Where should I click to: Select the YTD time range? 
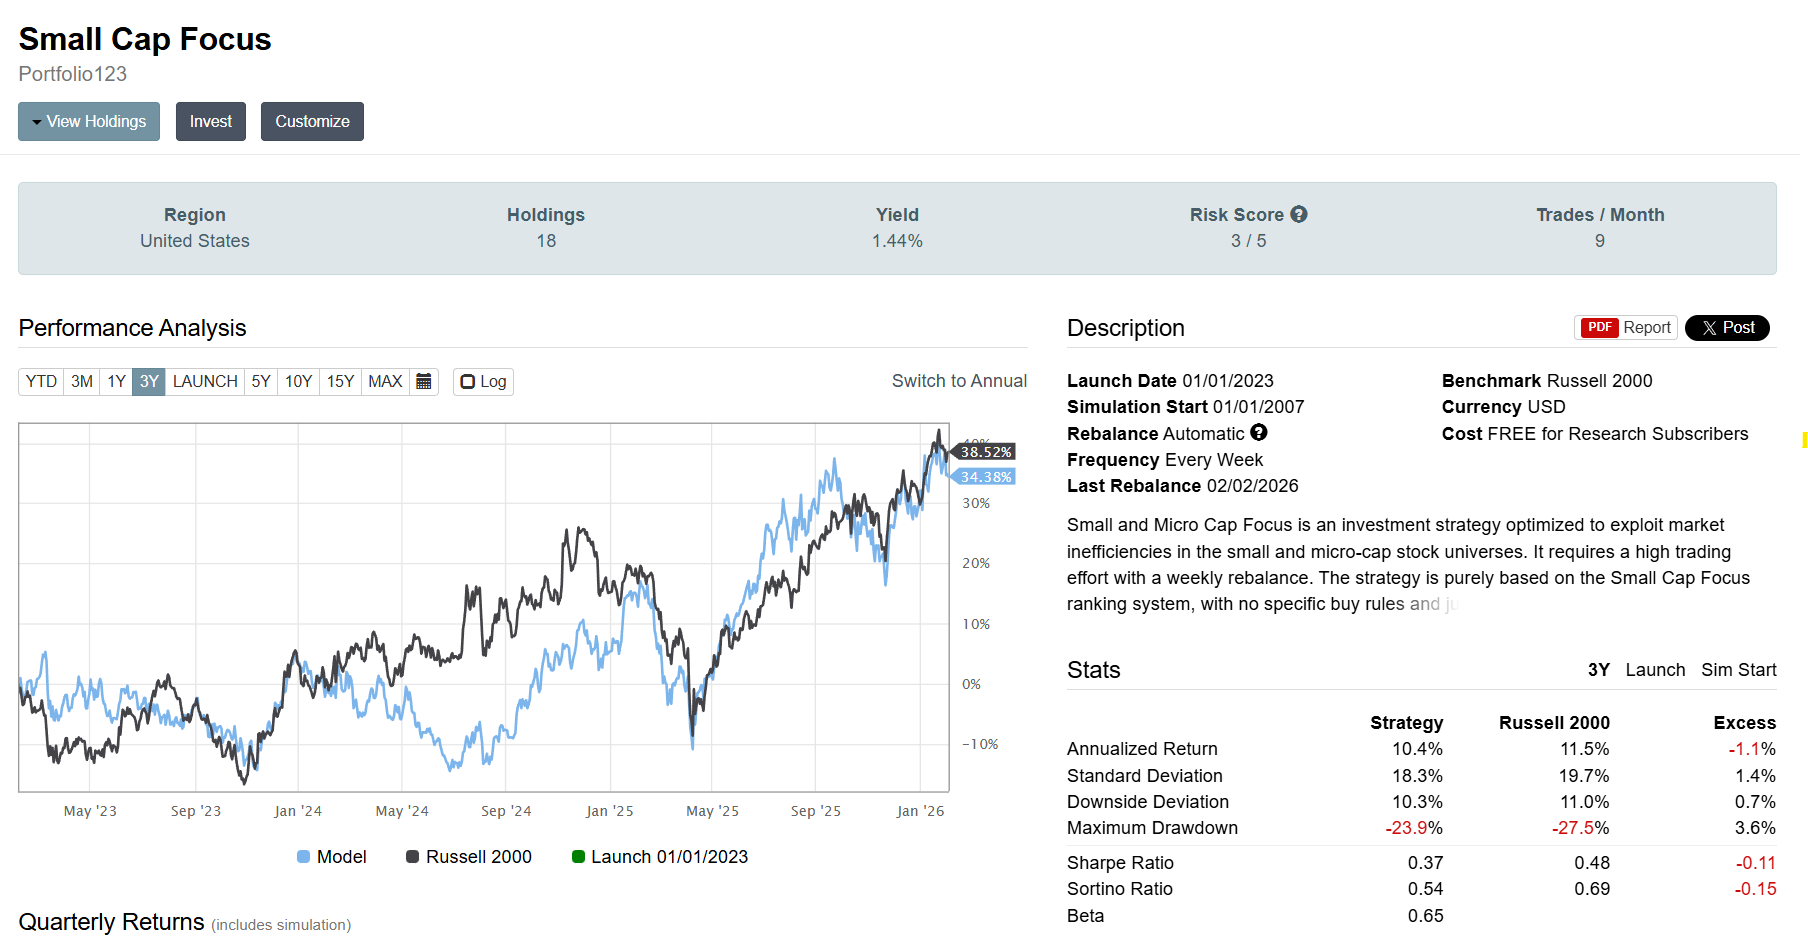click(41, 382)
